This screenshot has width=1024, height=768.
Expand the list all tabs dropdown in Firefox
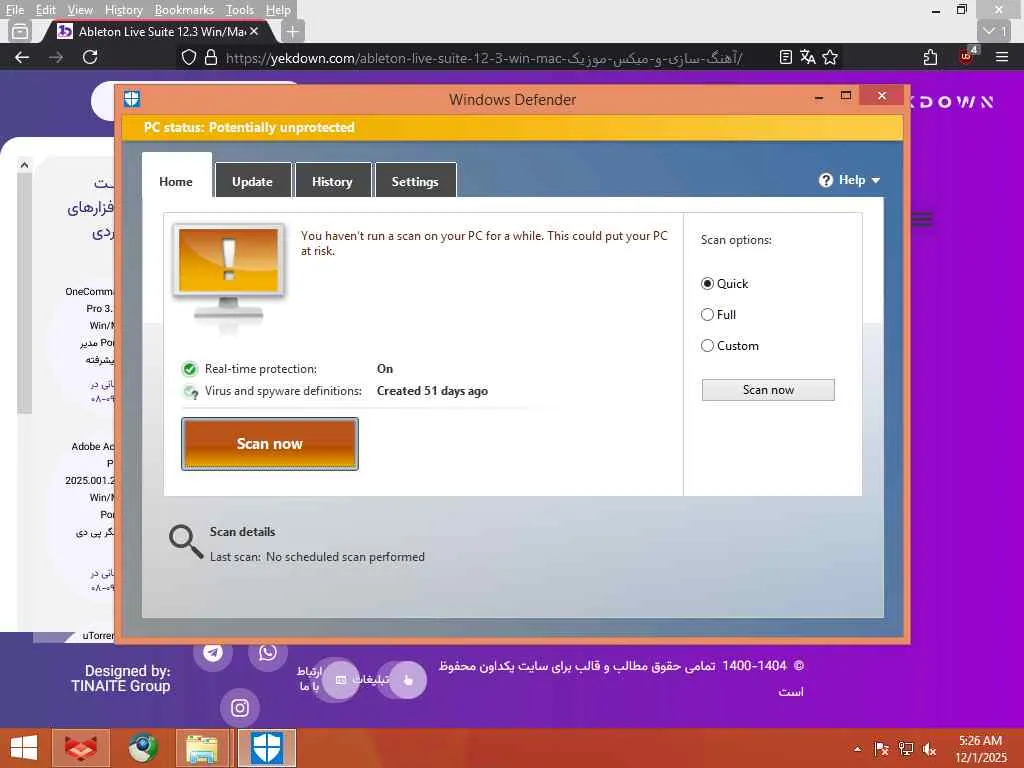coord(995,31)
